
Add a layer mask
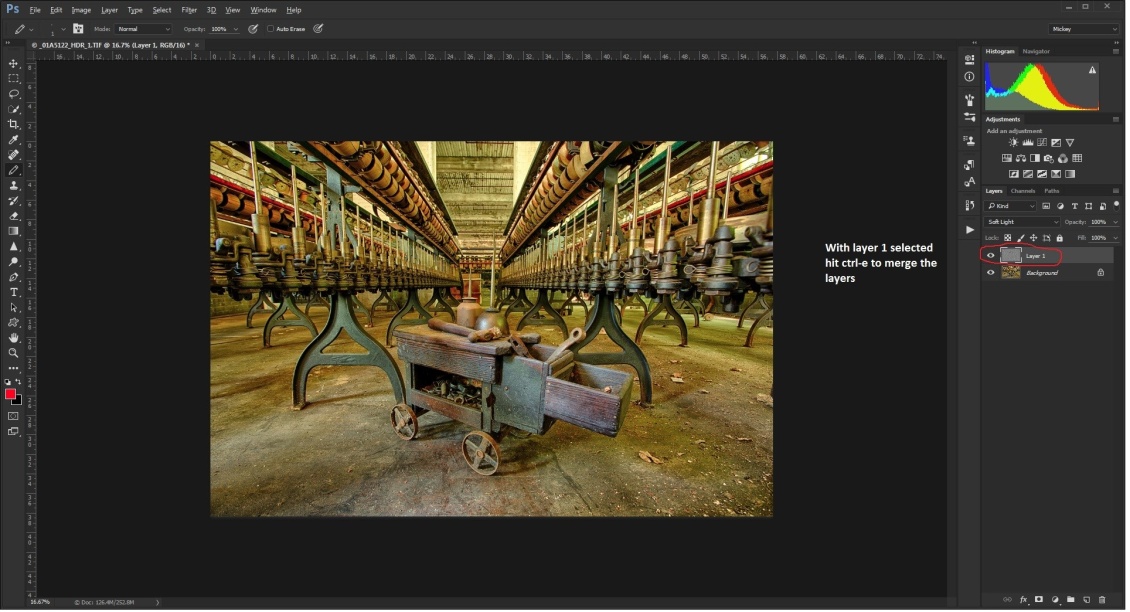(x=1038, y=600)
